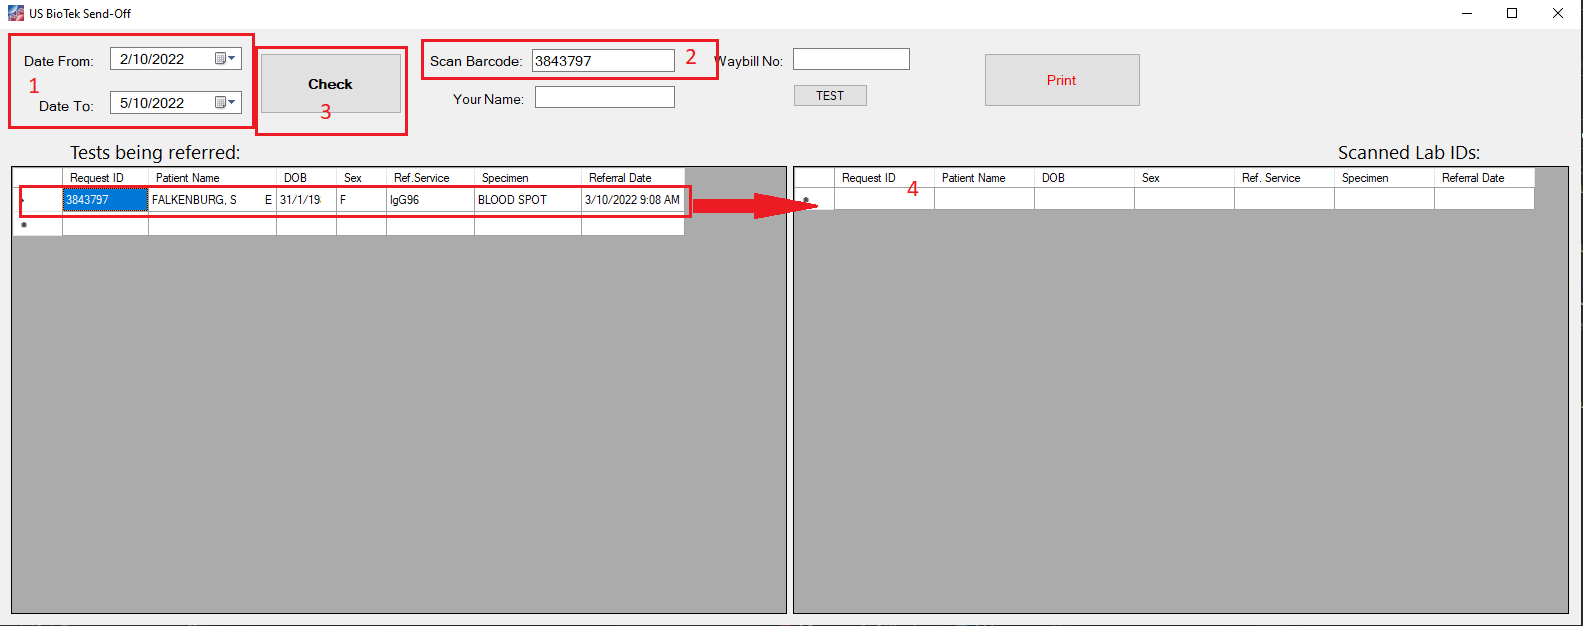The width and height of the screenshot is (1583, 626).
Task: Click Referral Date header in Scanned Lab IDs grid
Action: pos(1485,178)
